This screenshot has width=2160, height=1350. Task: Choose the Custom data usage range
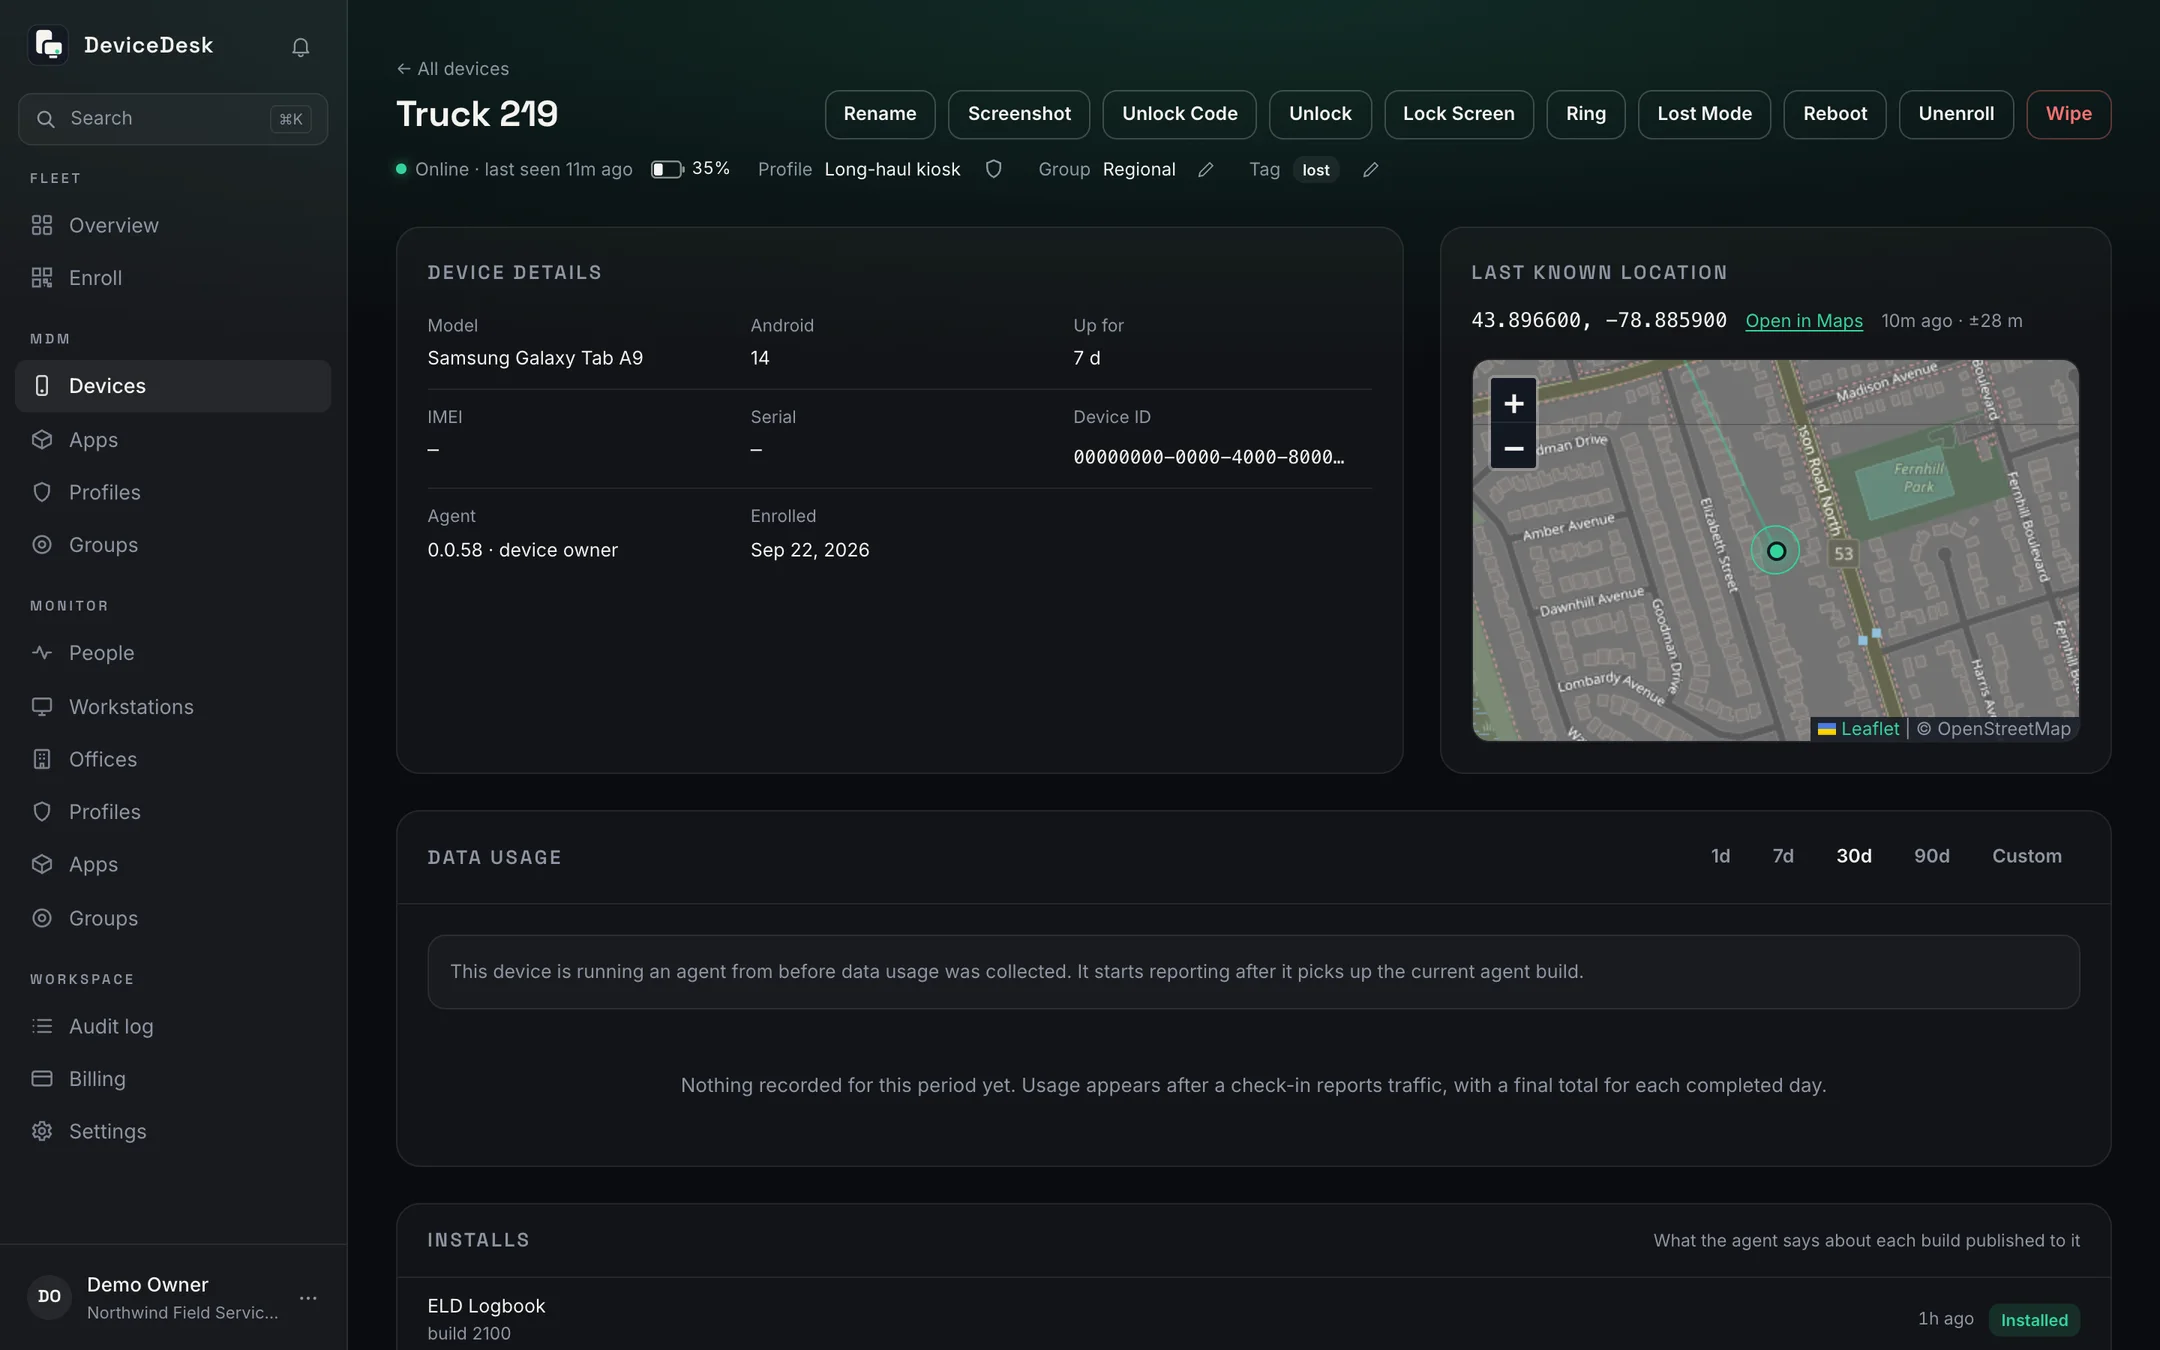pos(2027,856)
